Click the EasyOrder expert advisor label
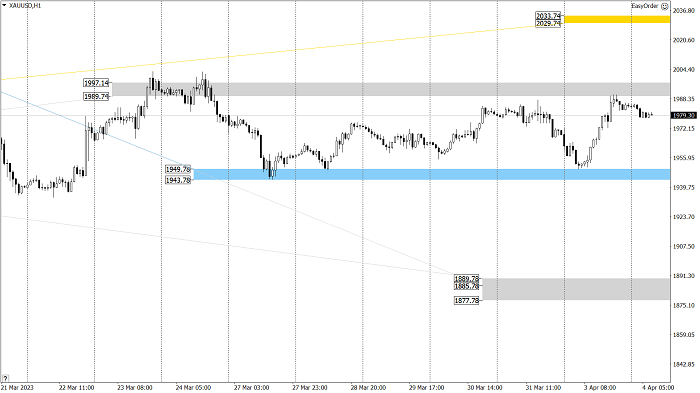 point(645,6)
